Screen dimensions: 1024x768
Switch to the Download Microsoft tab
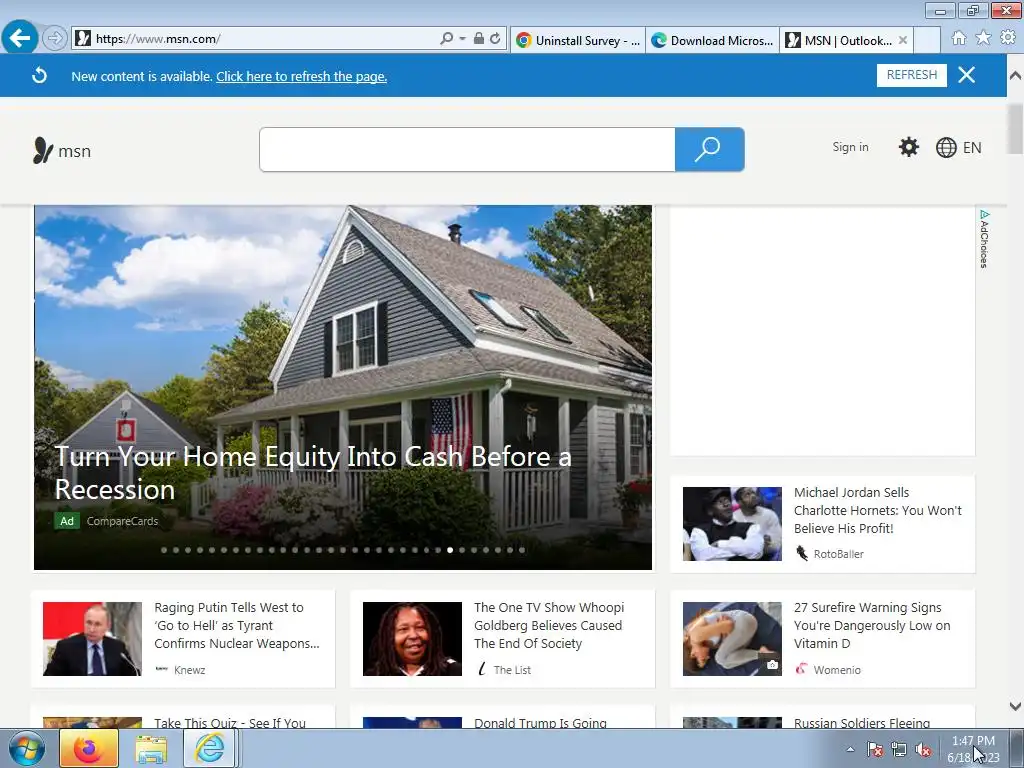click(x=712, y=40)
